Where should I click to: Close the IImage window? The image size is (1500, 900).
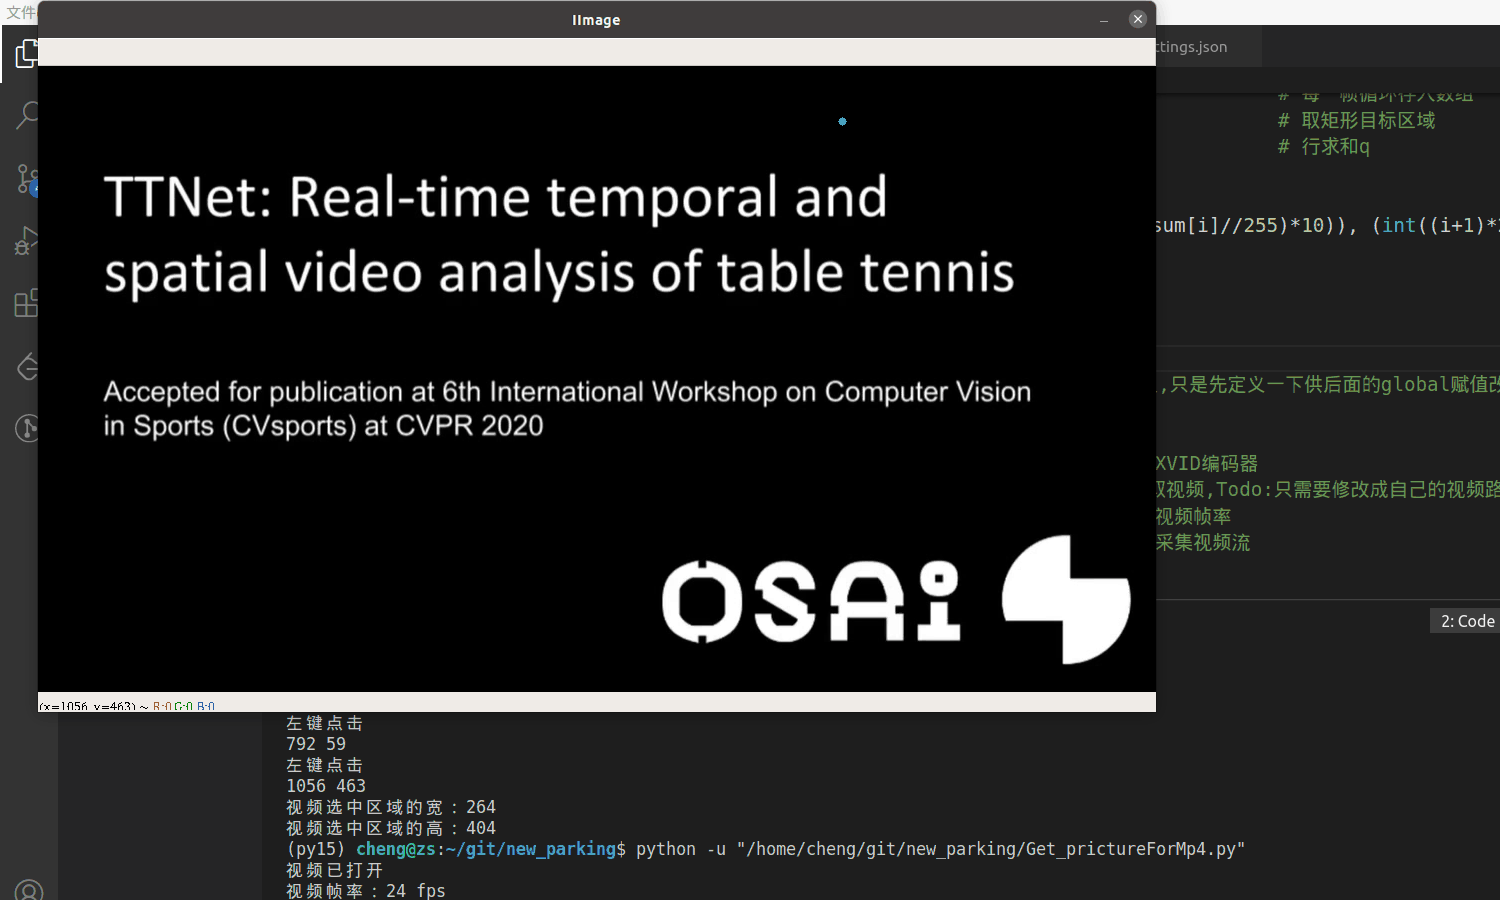(x=1137, y=19)
